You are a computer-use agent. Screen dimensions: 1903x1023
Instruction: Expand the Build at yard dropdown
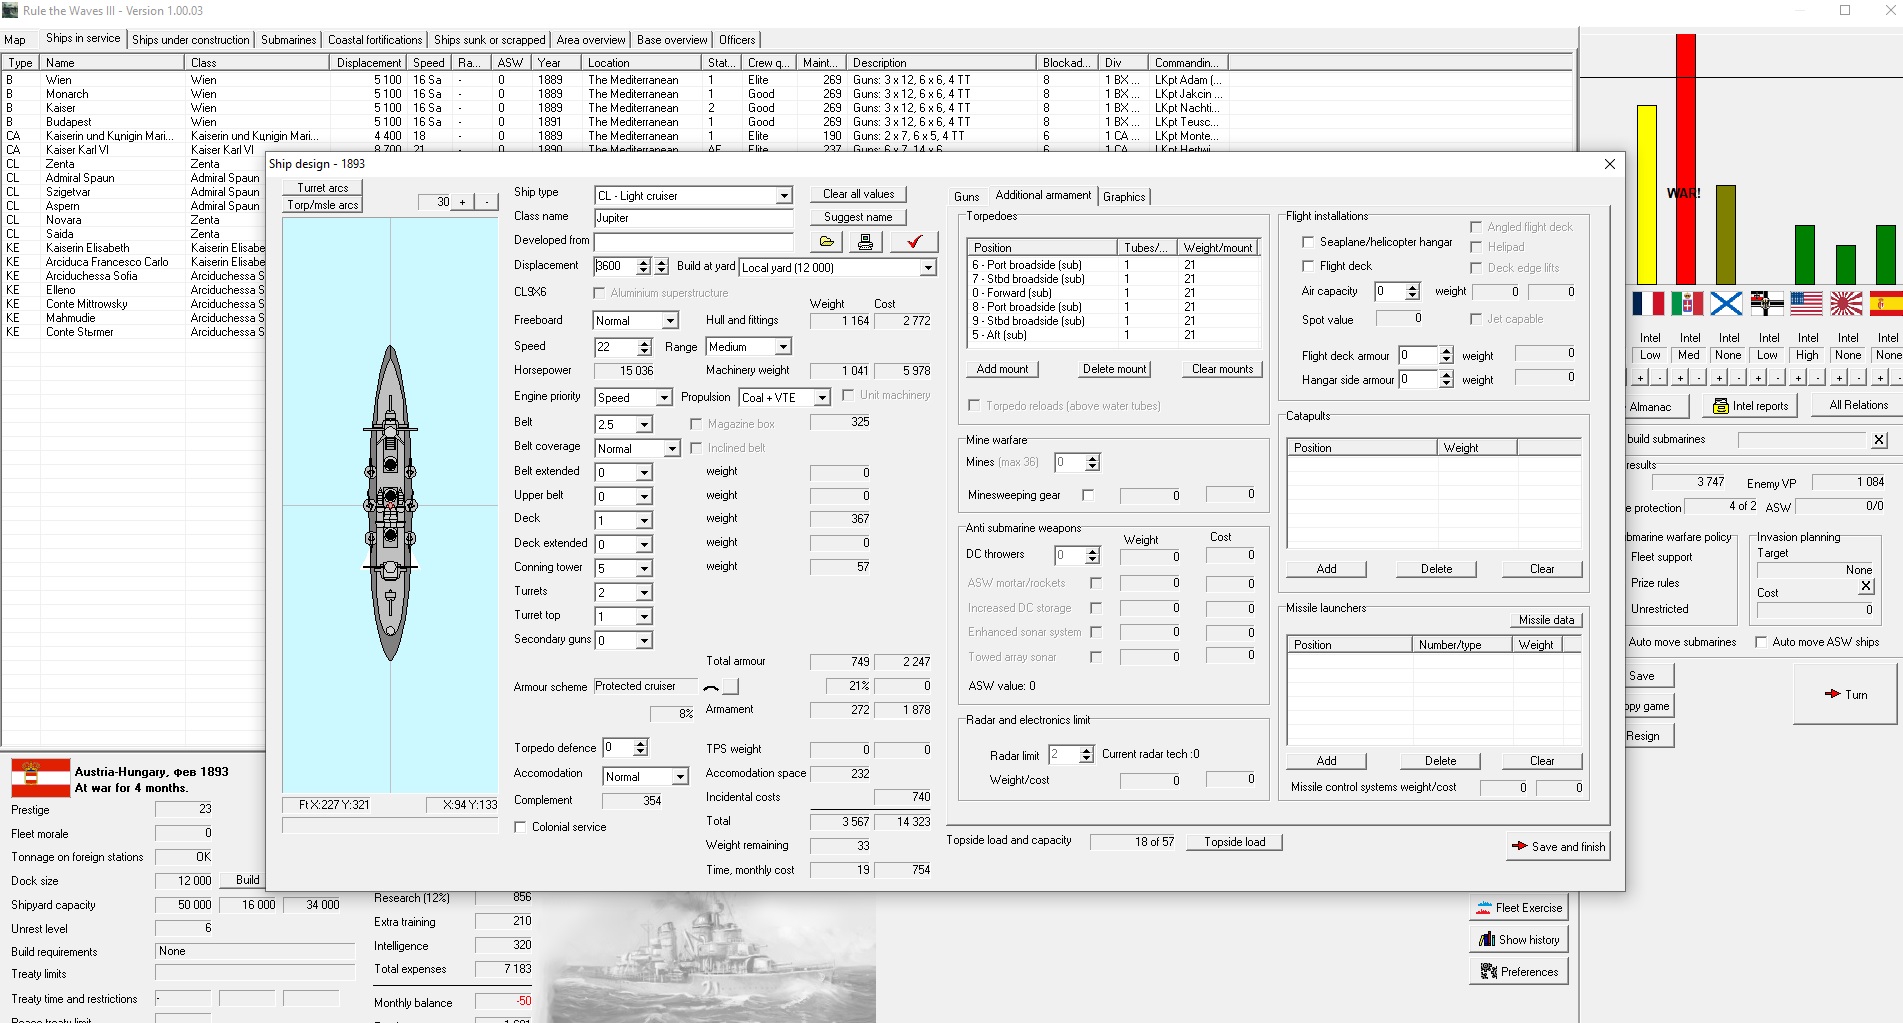click(928, 268)
